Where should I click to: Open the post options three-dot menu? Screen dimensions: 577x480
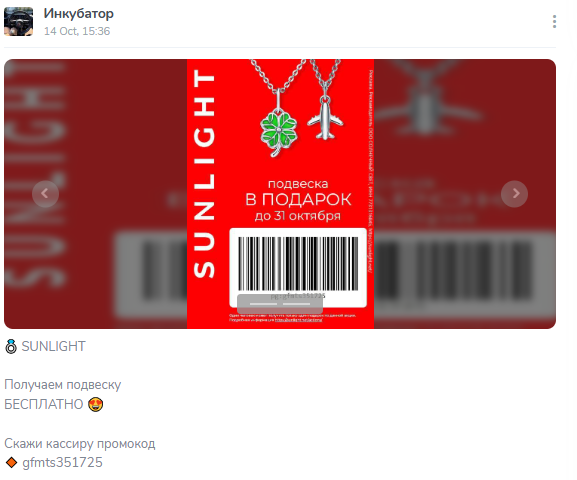click(554, 22)
